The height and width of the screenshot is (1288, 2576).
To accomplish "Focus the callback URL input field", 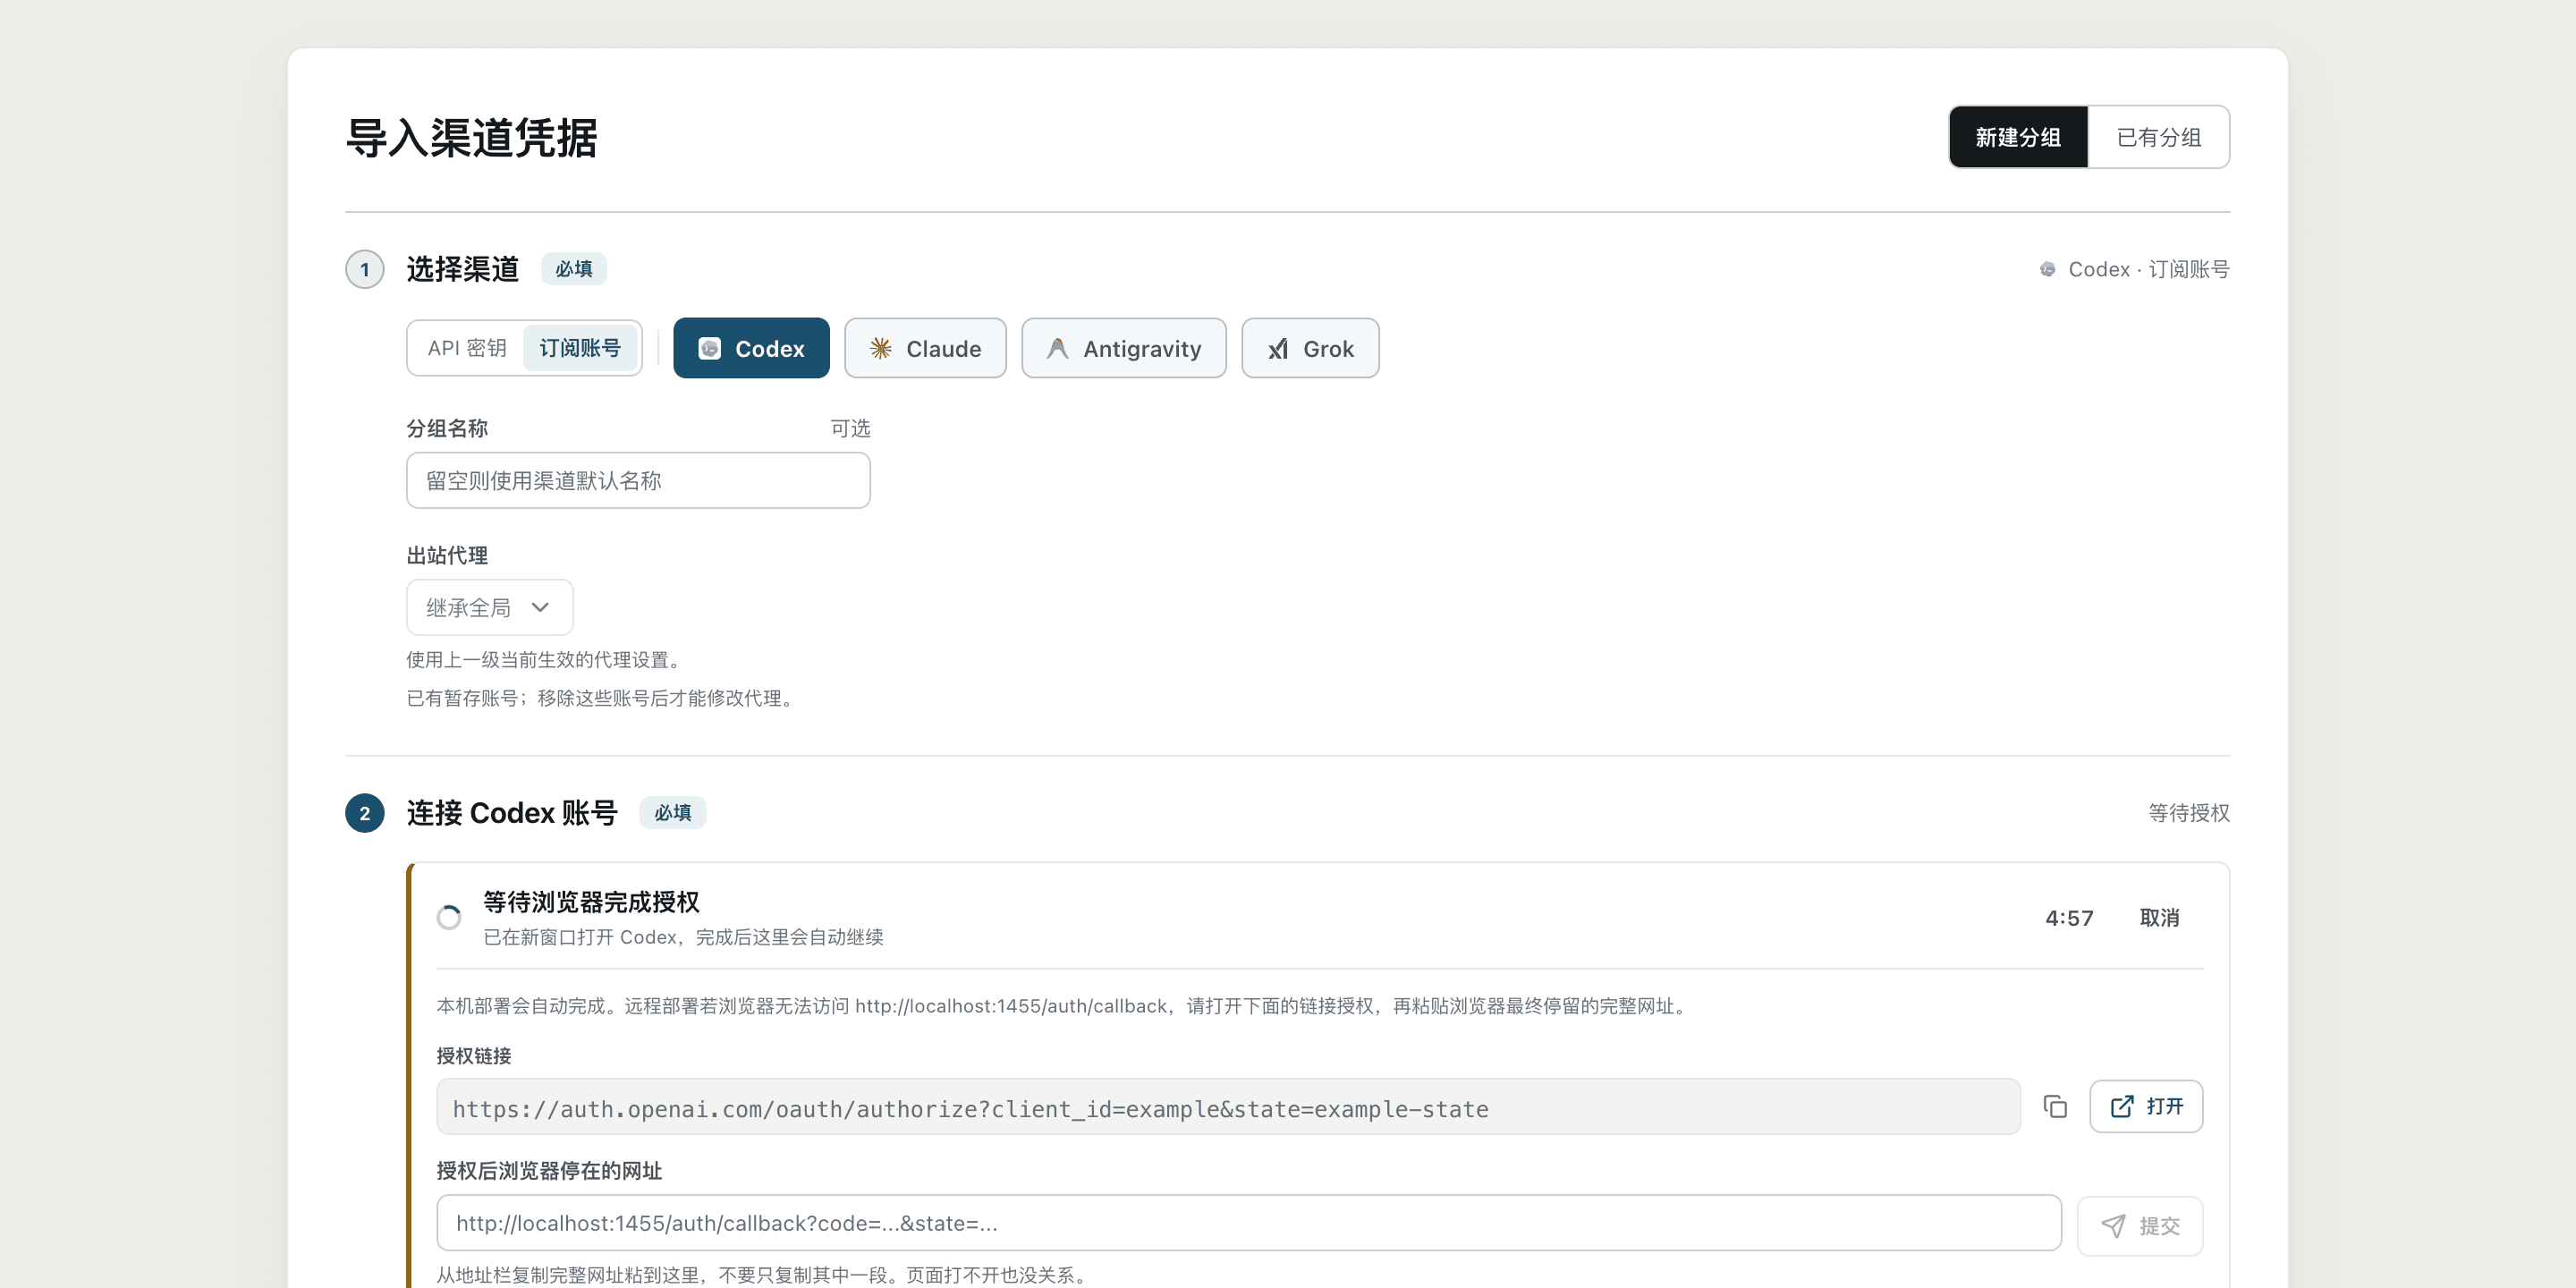I will coord(1249,1223).
